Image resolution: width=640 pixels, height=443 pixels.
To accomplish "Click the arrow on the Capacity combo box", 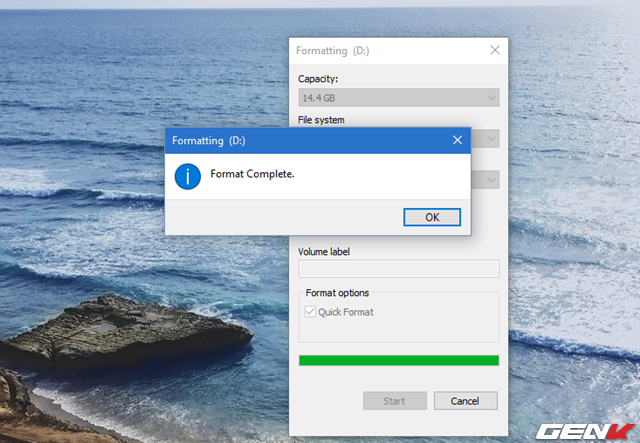I will pyautogui.click(x=491, y=98).
